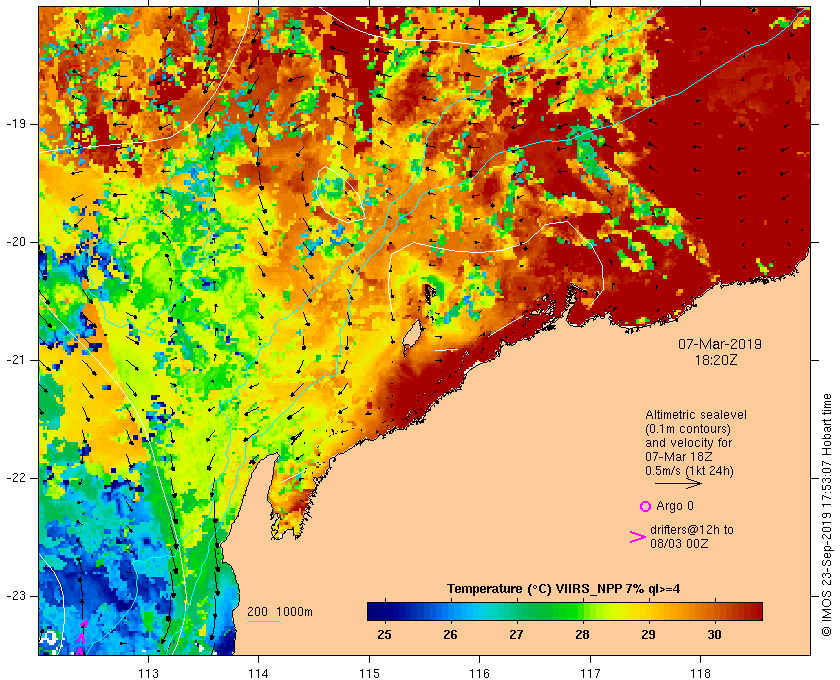840x680 pixels.
Task: Click the cyan bathymetry legend line
Action: tap(264, 622)
